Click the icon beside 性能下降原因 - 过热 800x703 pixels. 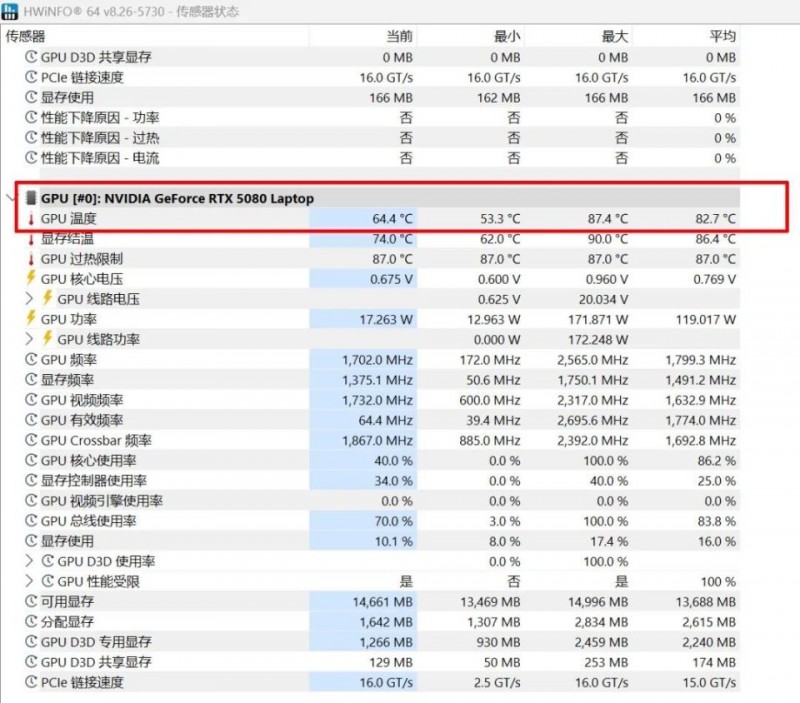point(31,138)
